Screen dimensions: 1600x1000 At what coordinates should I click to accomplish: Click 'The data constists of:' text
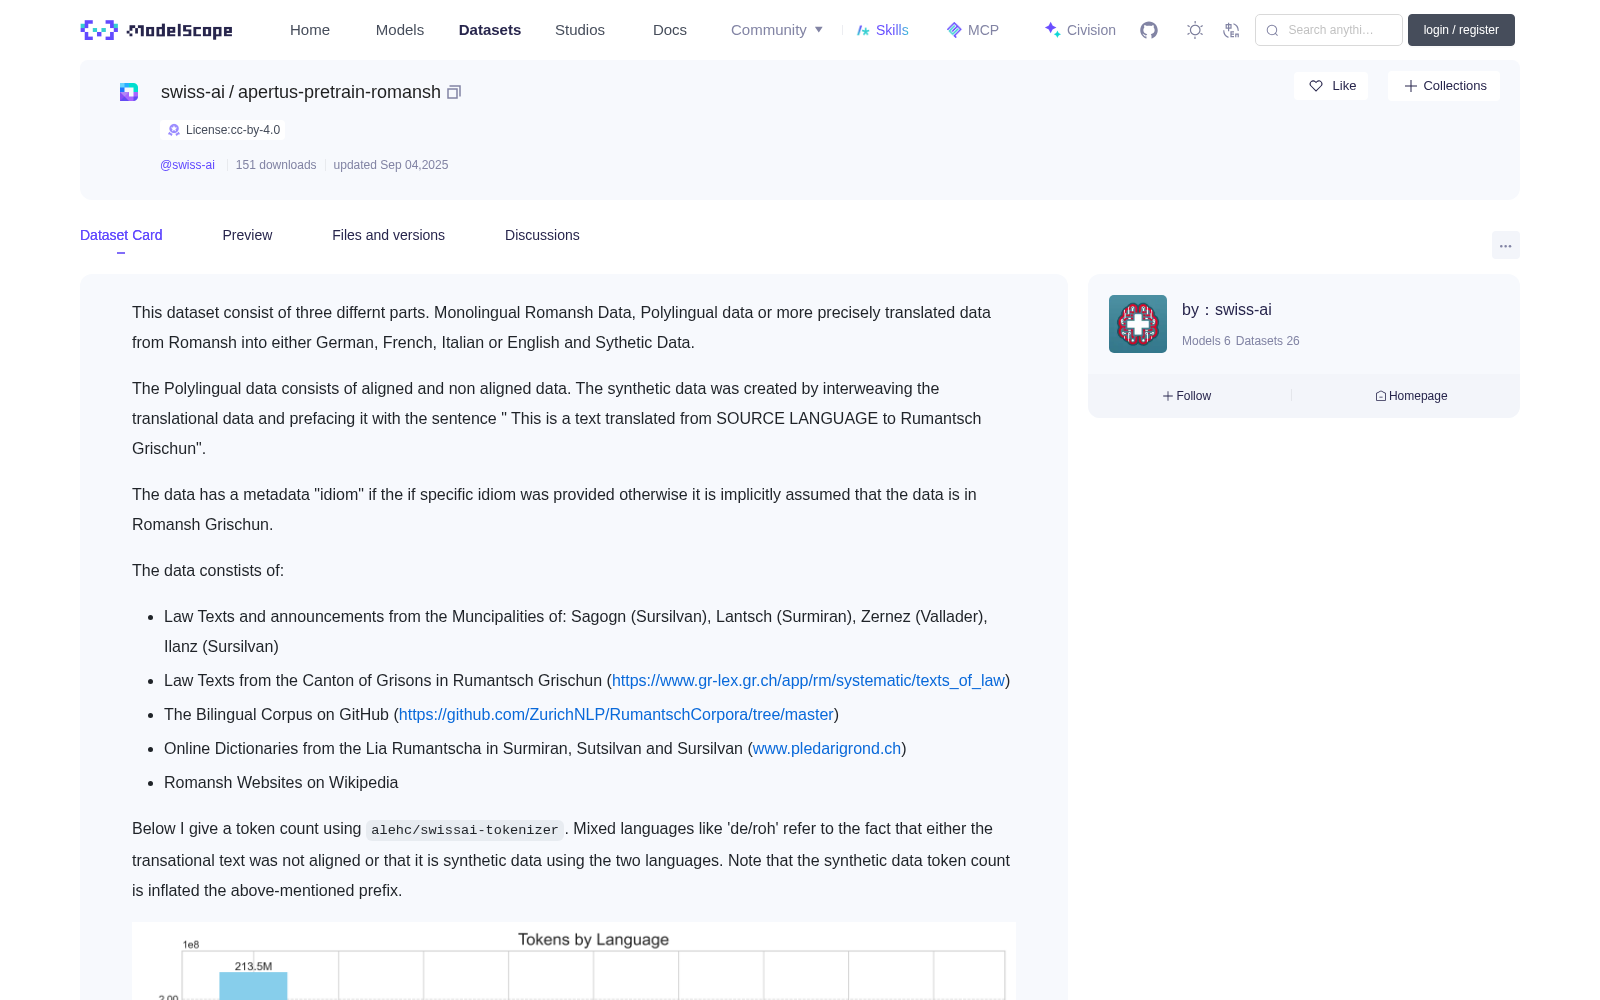tap(208, 570)
